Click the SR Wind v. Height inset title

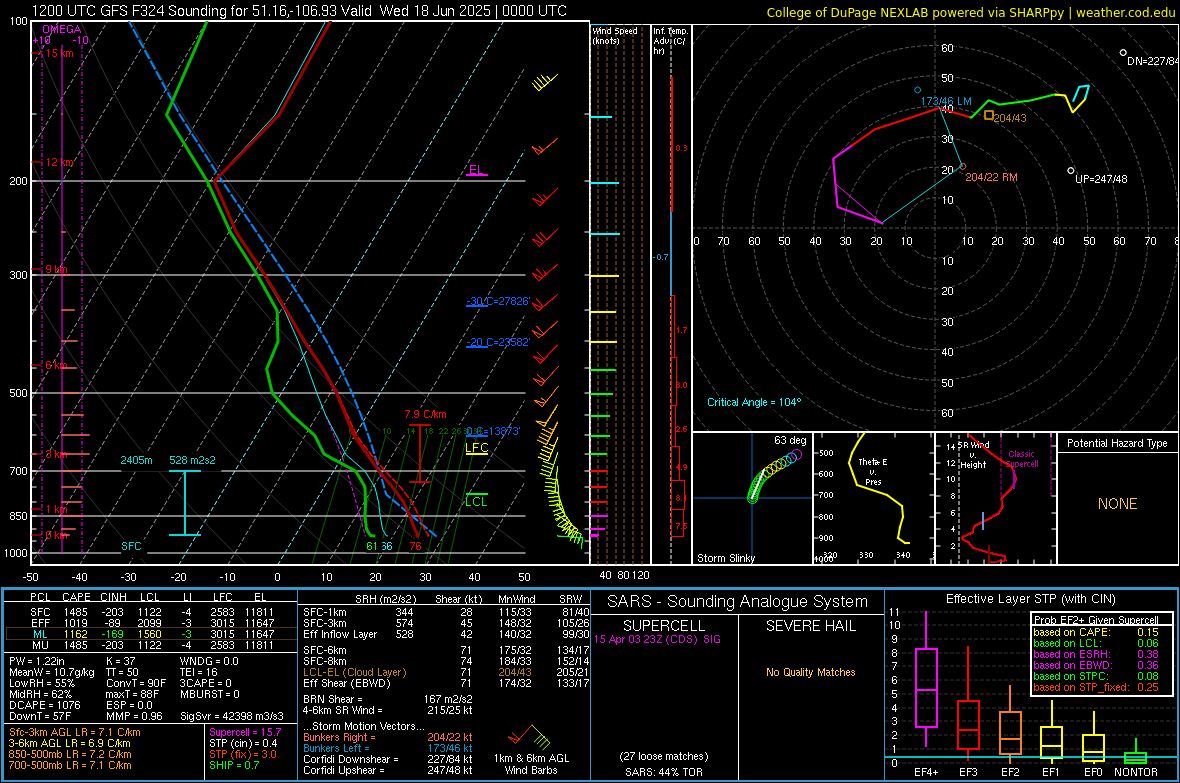point(973,455)
